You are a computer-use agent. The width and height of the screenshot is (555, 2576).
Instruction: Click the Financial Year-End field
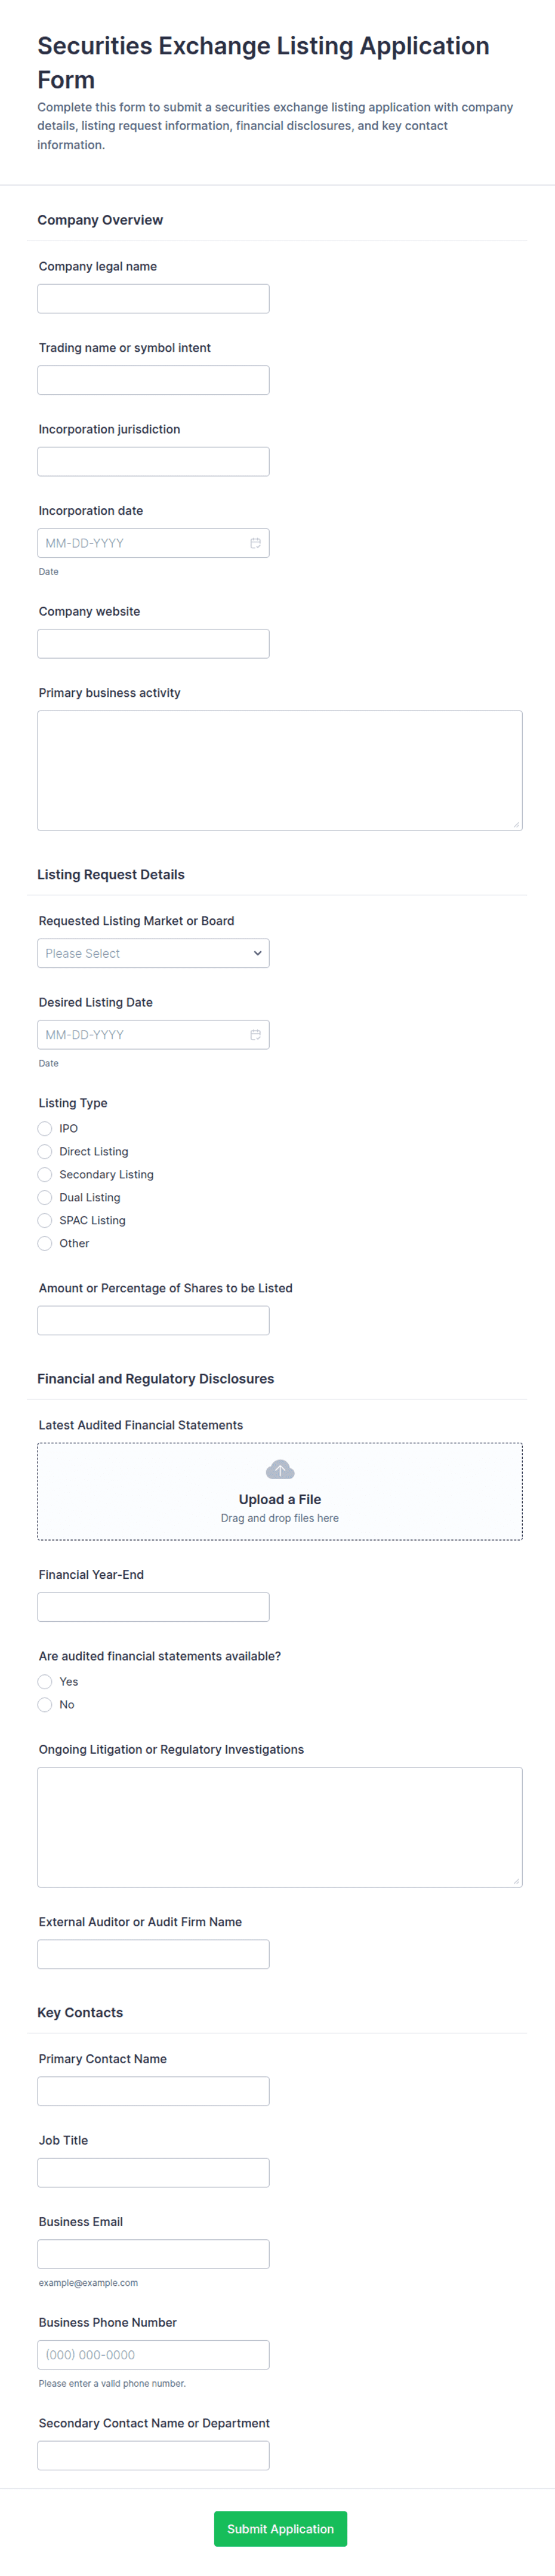[x=153, y=1607]
